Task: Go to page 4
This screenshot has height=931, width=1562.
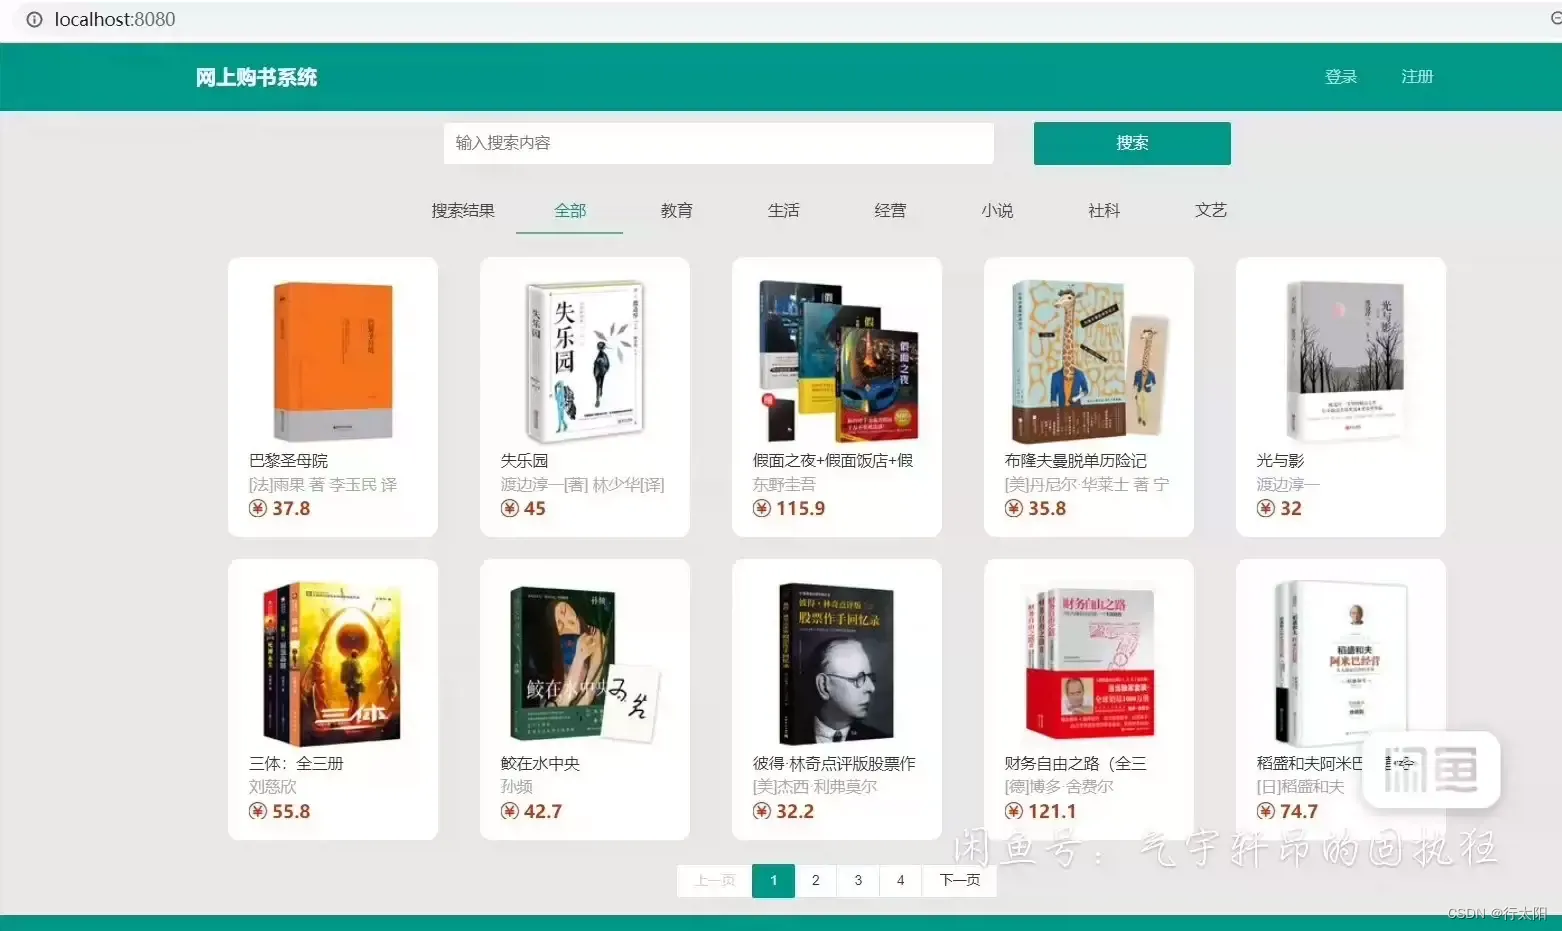Action: click(901, 880)
